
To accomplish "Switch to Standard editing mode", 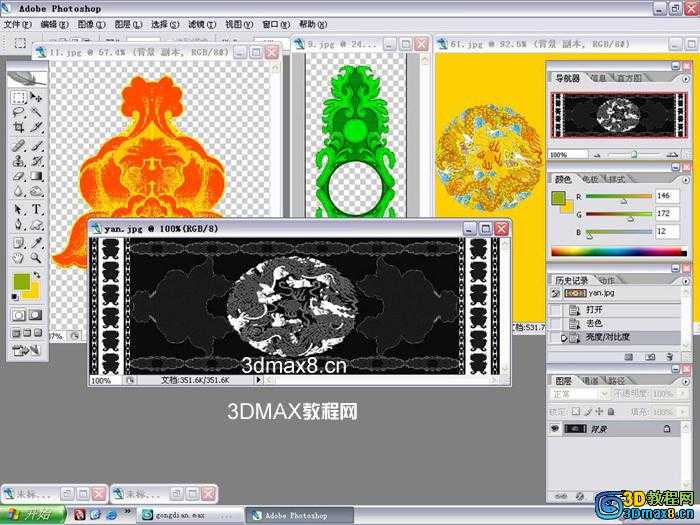I will pyautogui.click(x=18, y=315).
